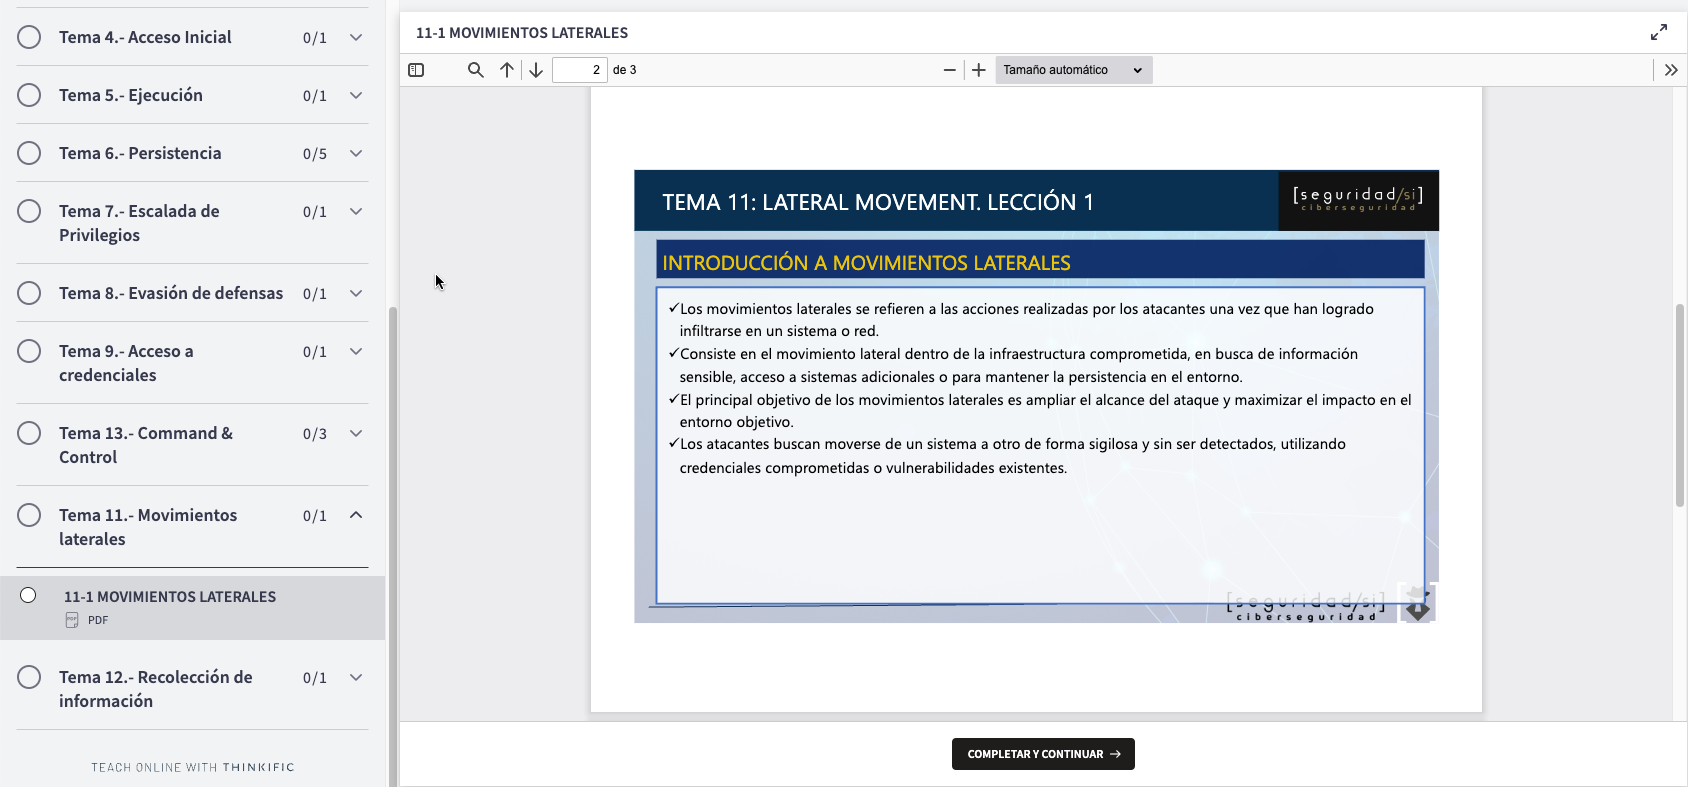Toggle the PDF sidebar panel icon

(416, 70)
